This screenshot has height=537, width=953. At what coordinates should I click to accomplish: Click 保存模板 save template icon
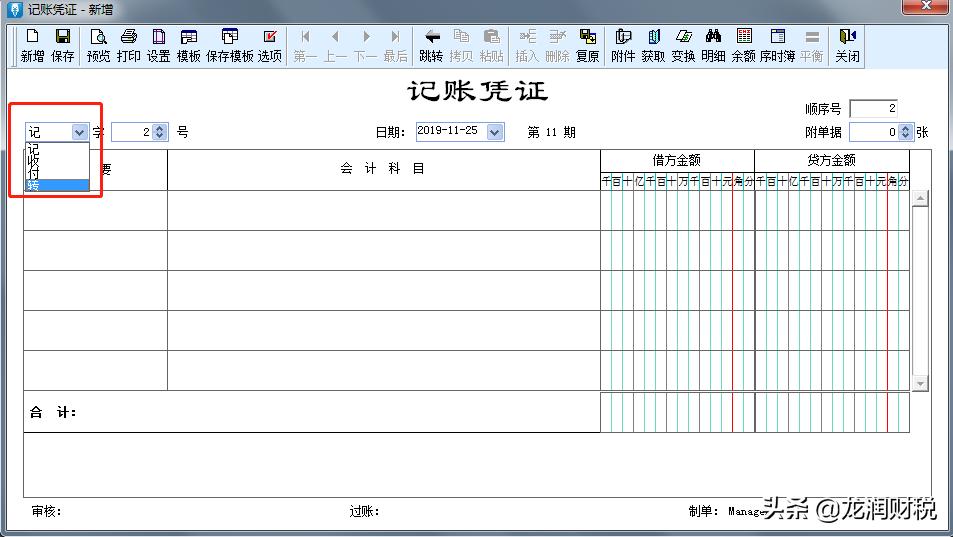click(230, 46)
